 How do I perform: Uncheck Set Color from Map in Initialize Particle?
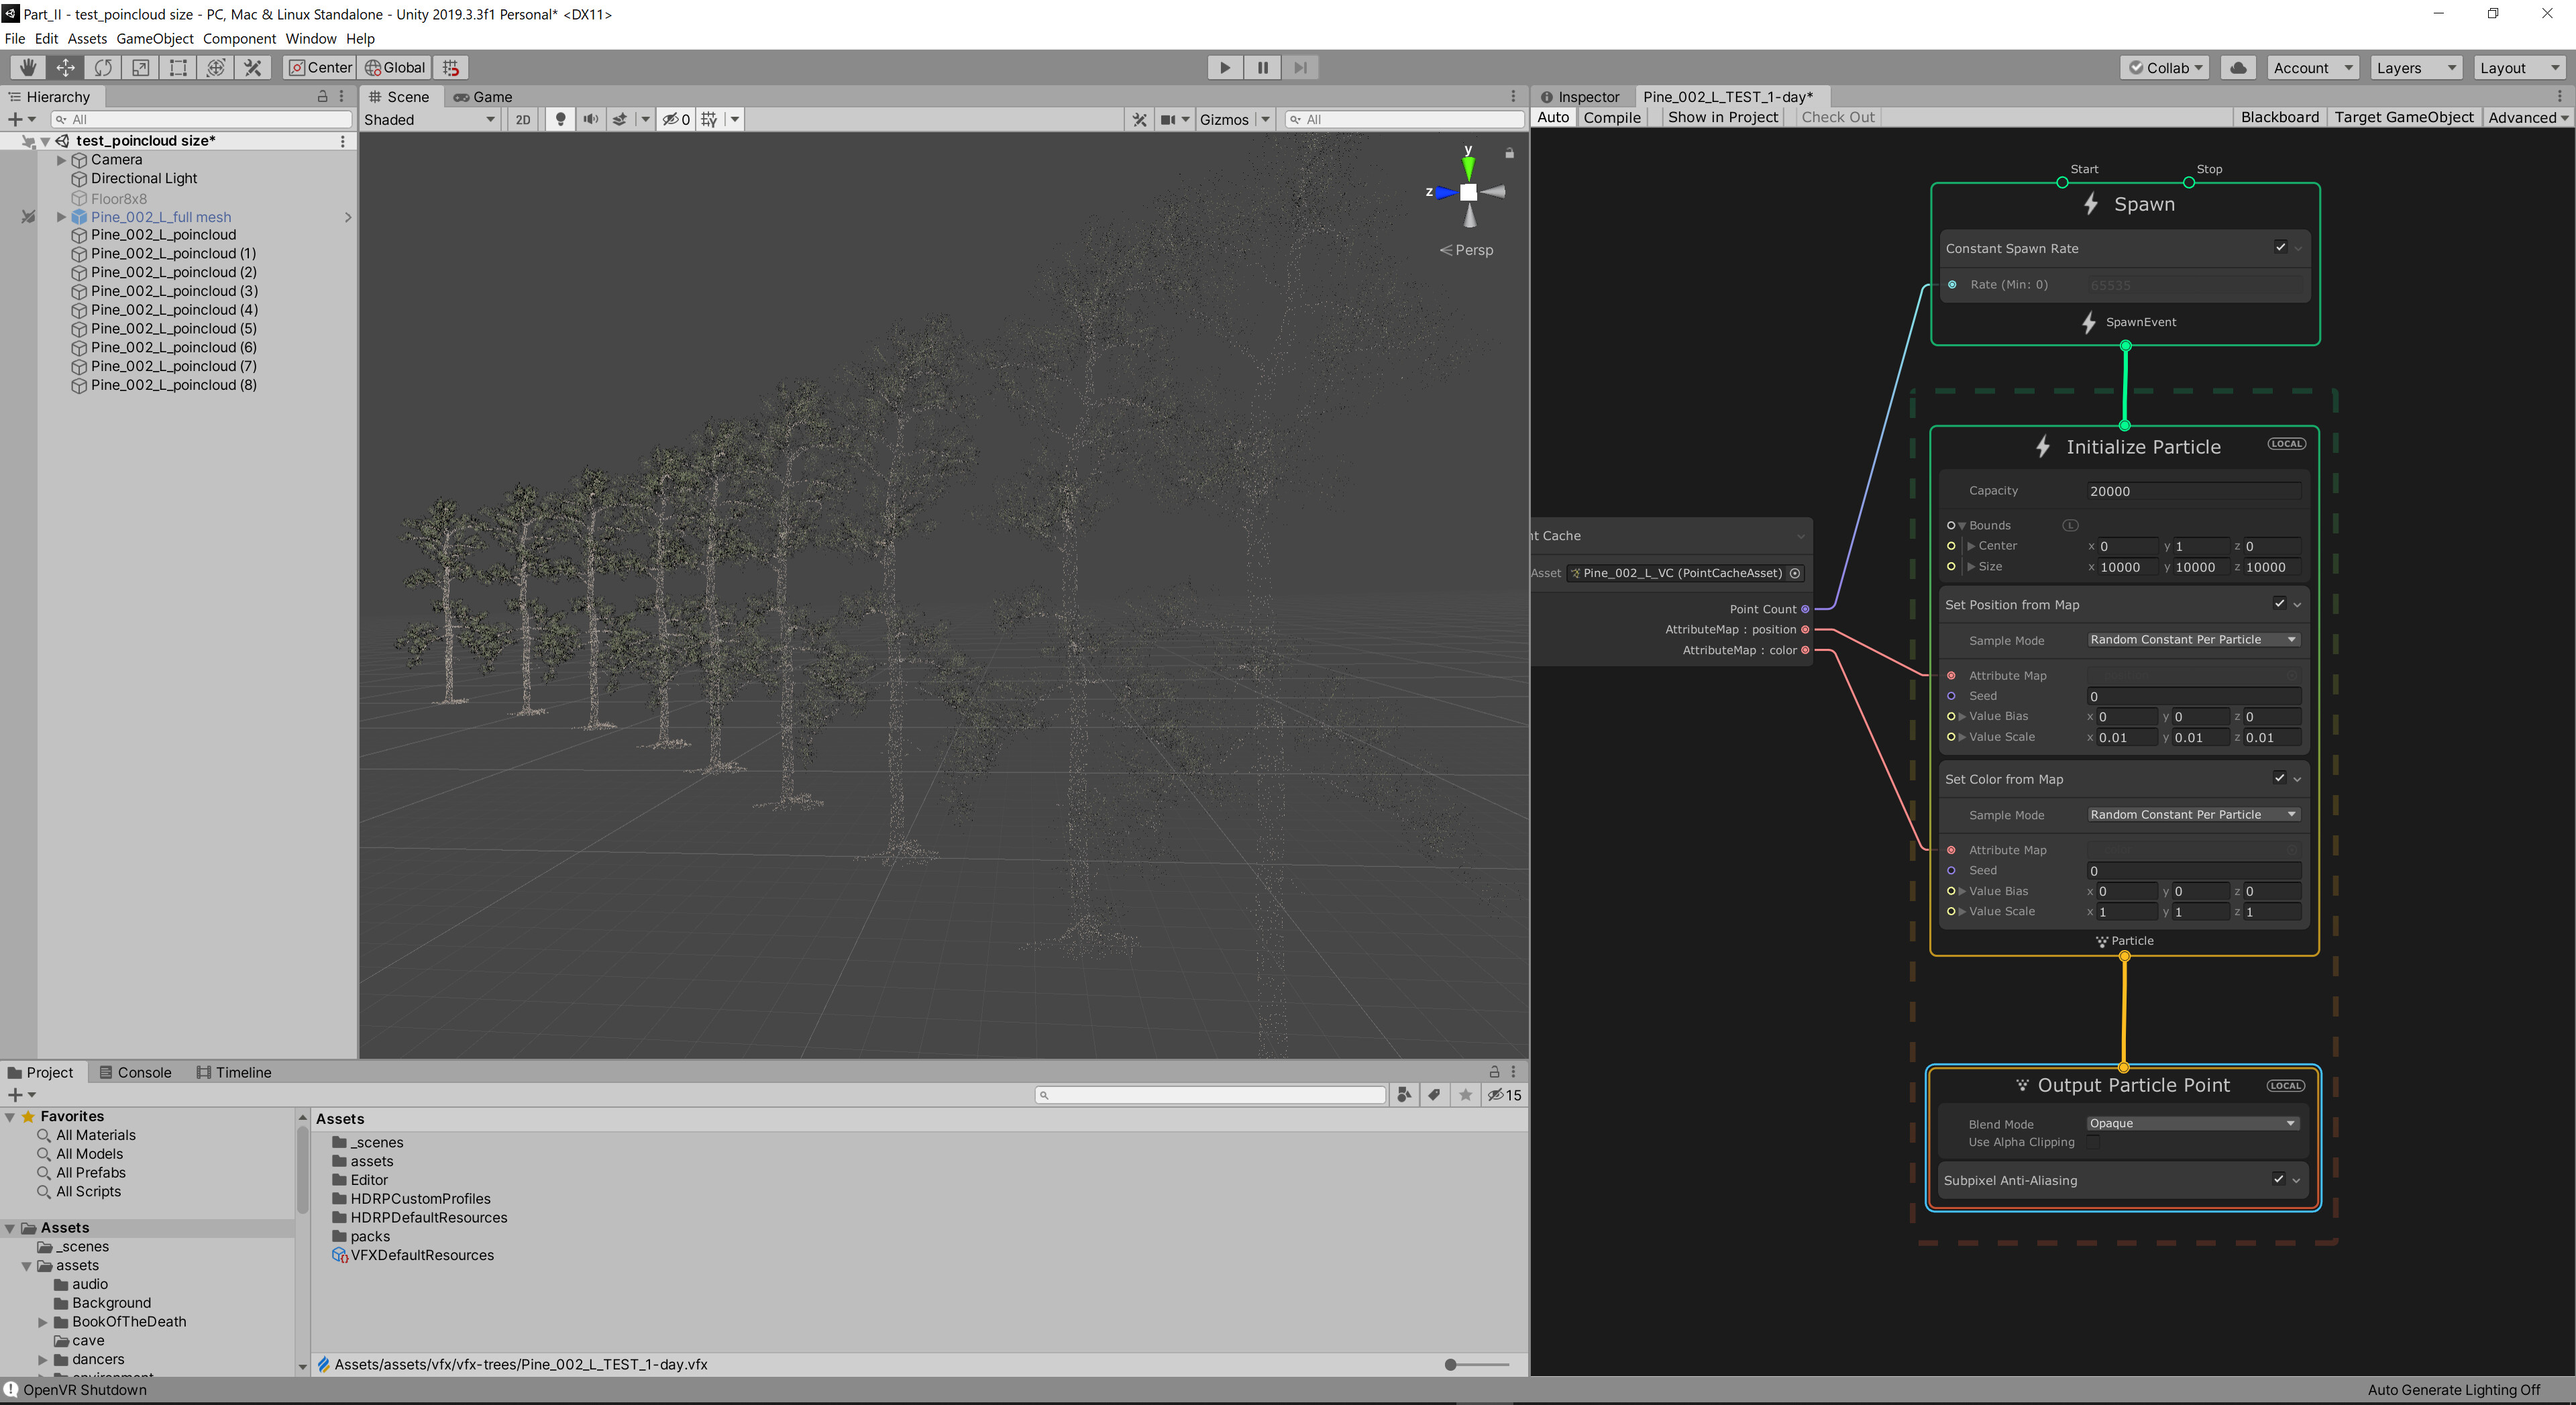[x=2280, y=778]
